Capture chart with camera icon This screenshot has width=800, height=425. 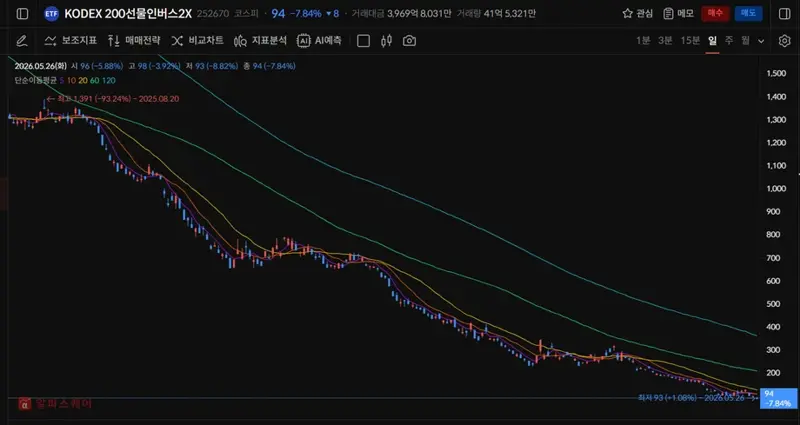[409, 41]
